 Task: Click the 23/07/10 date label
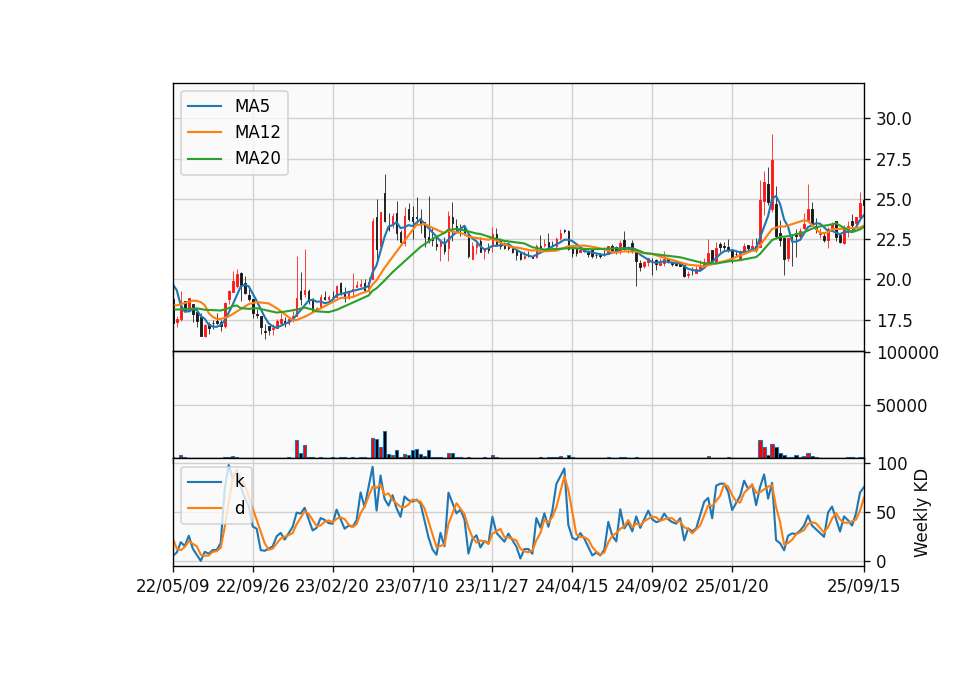412,587
